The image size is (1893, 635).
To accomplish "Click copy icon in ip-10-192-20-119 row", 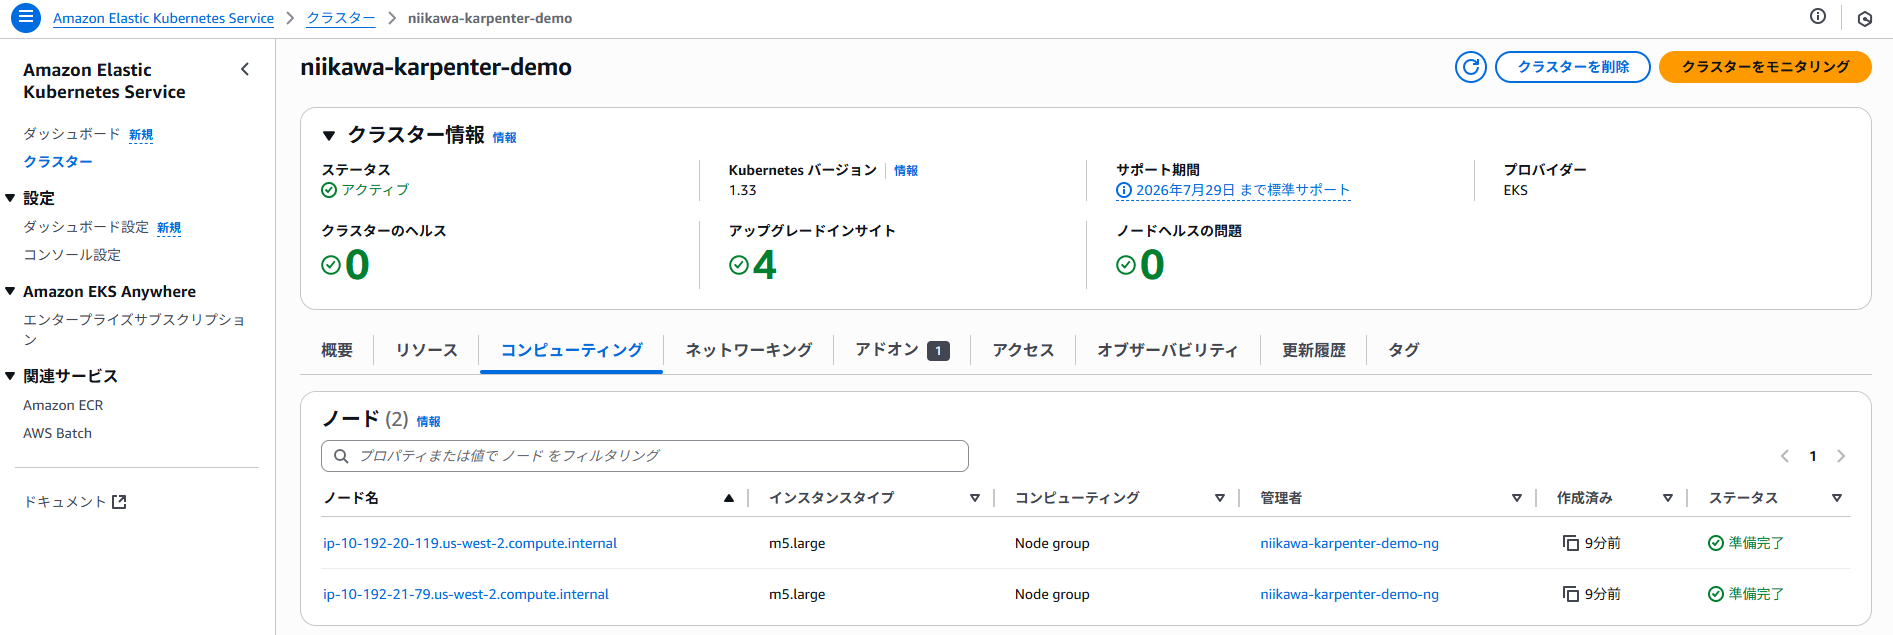I will pyautogui.click(x=1571, y=543).
